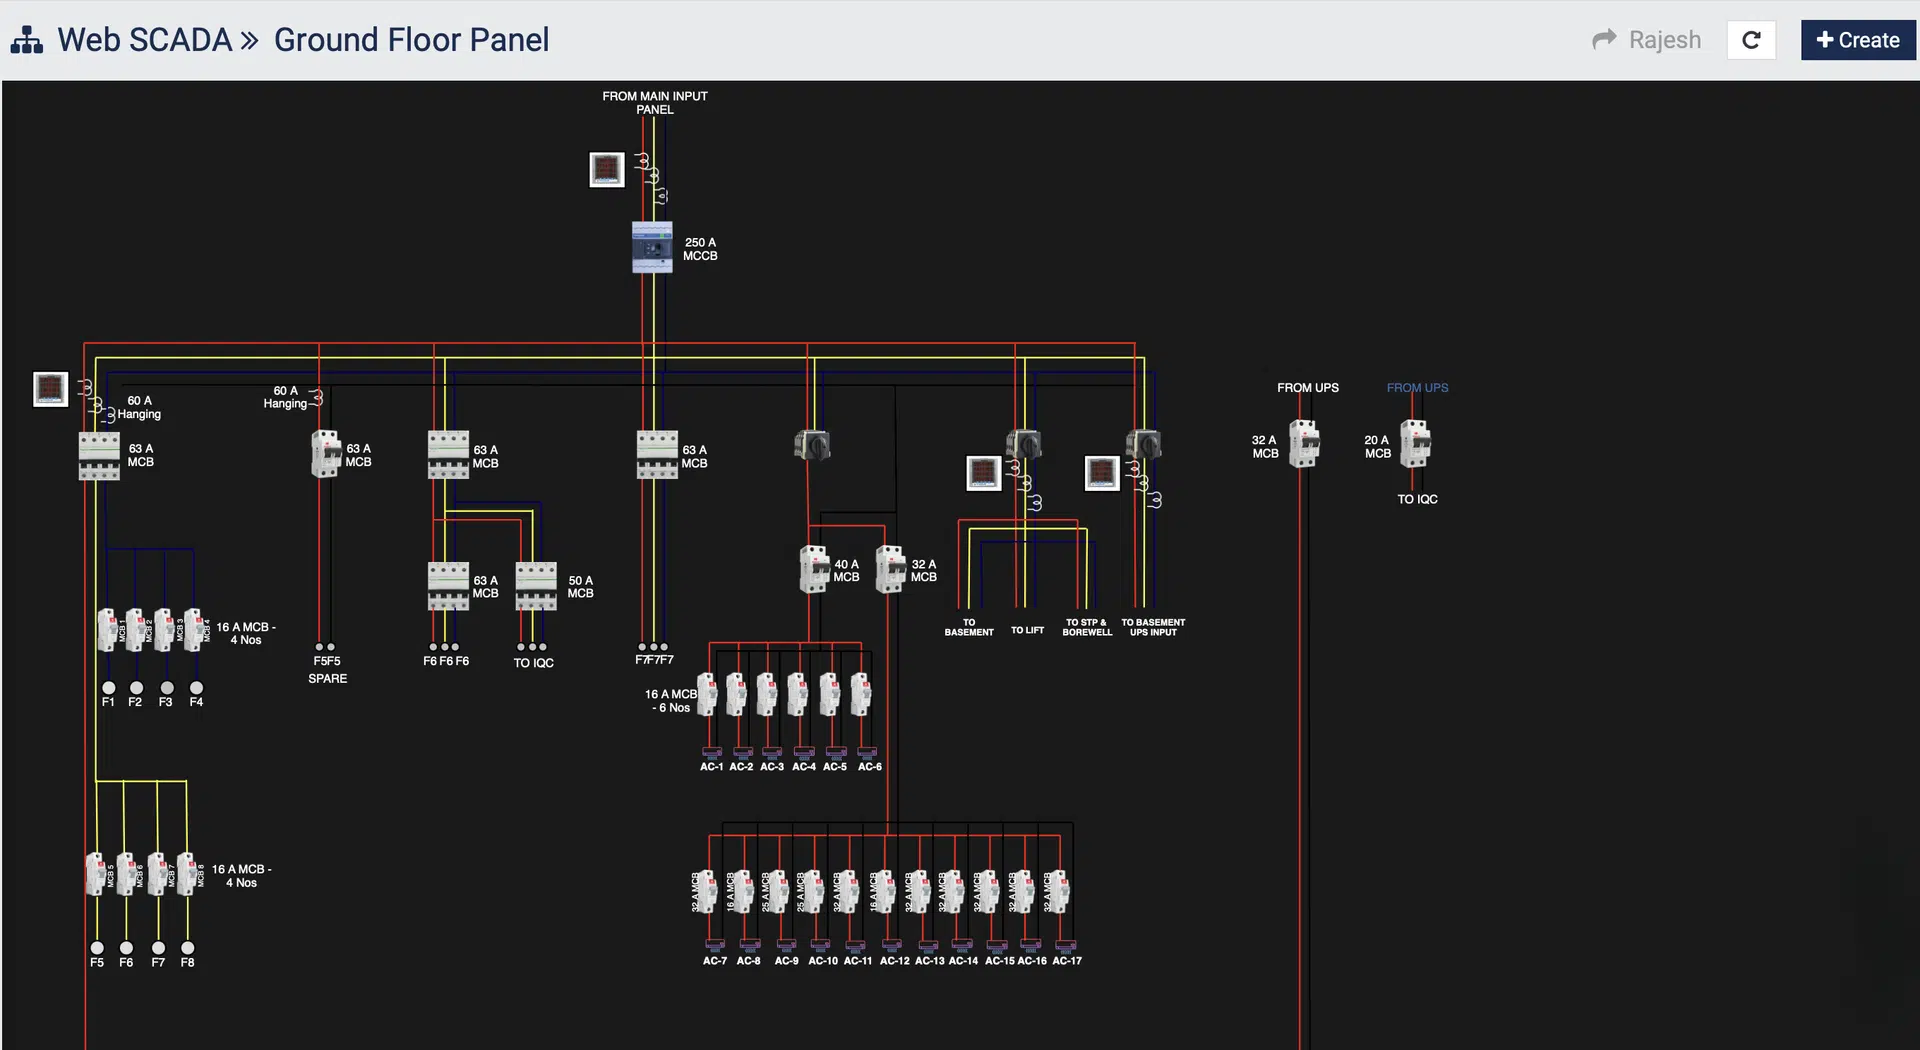Click the F8 indicator lamp
The width and height of the screenshot is (1920, 1050).
[x=188, y=948]
